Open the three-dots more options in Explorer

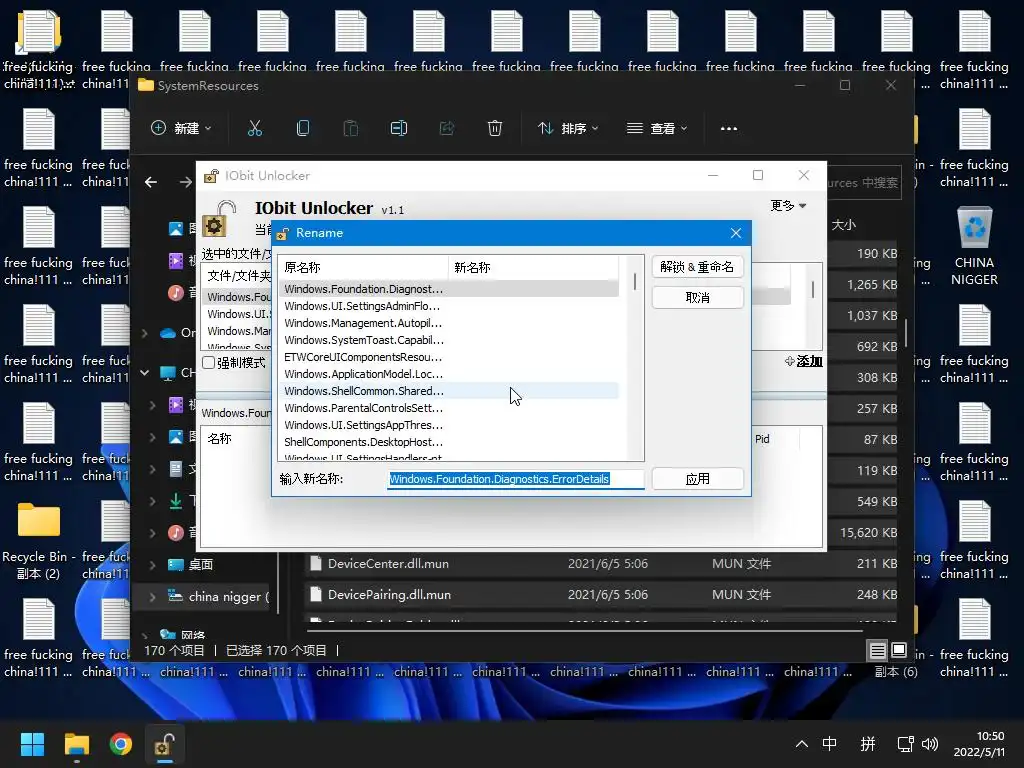coord(729,129)
